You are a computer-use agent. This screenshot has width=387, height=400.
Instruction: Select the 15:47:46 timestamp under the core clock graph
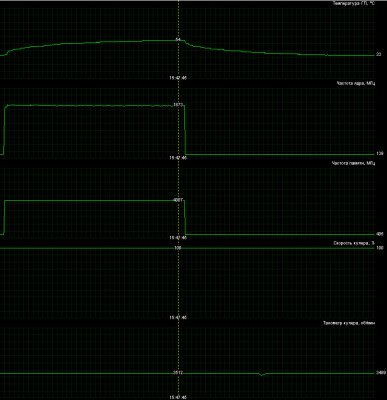point(178,158)
